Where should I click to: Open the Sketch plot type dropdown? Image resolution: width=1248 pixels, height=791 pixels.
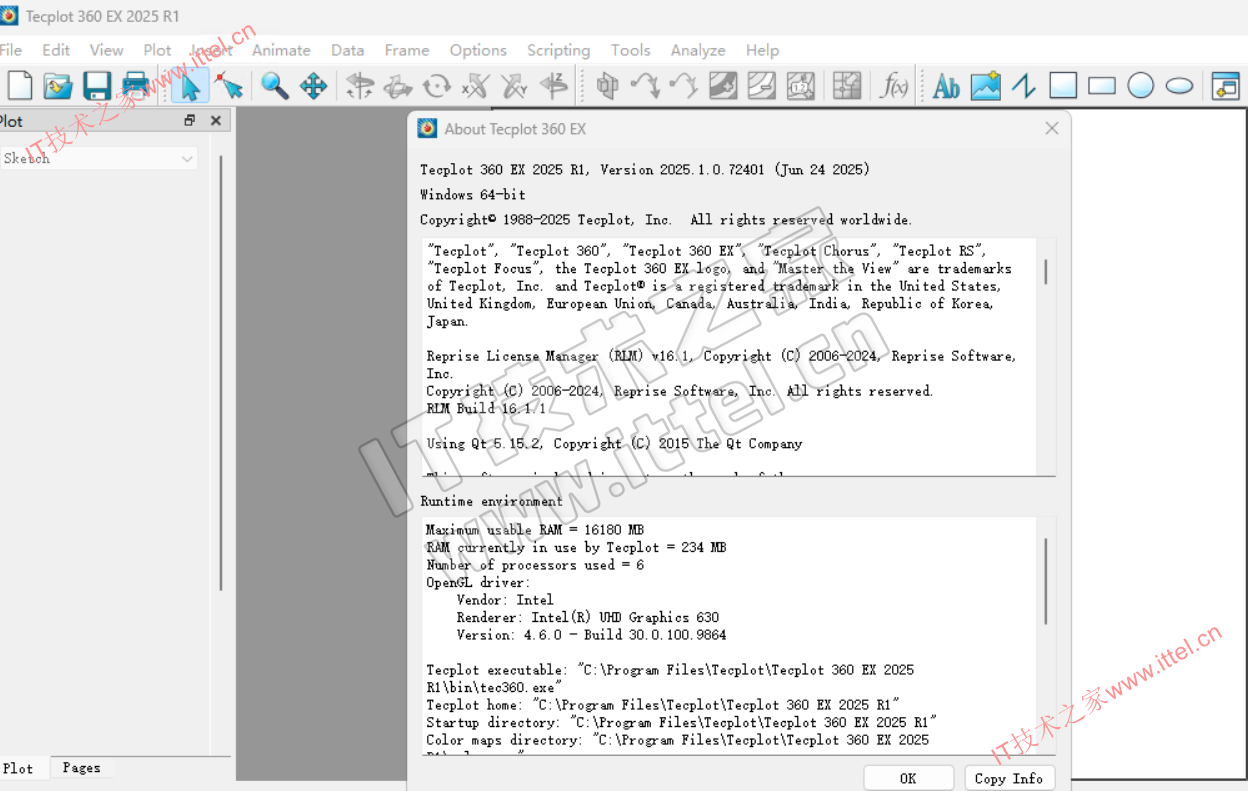tap(98, 158)
